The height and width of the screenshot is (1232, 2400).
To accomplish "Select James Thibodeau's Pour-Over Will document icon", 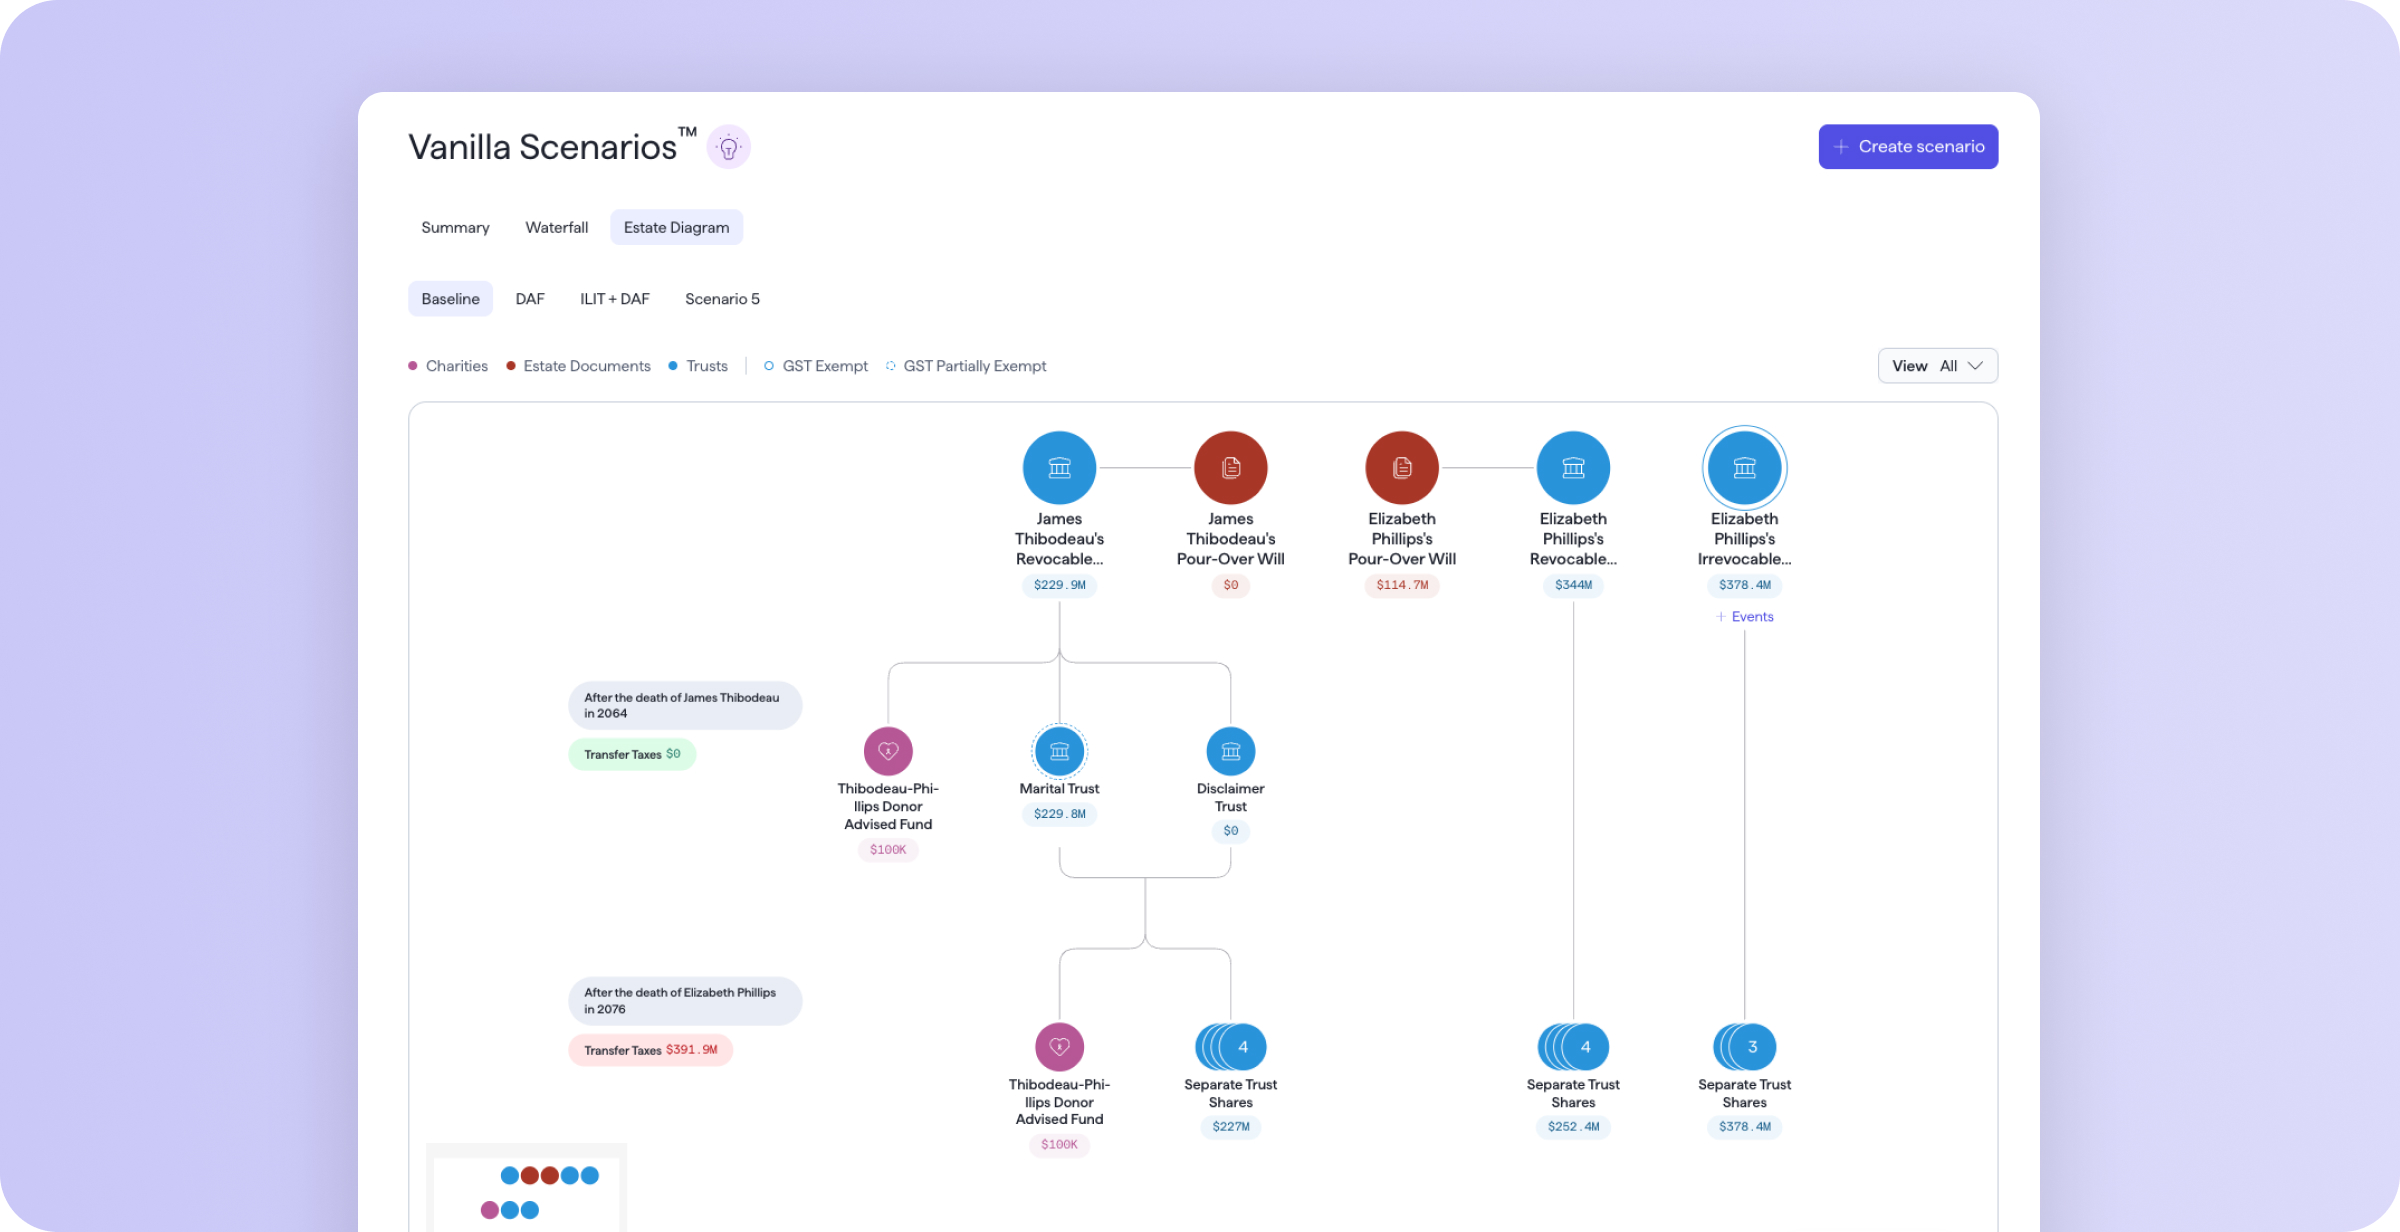I will [1230, 467].
